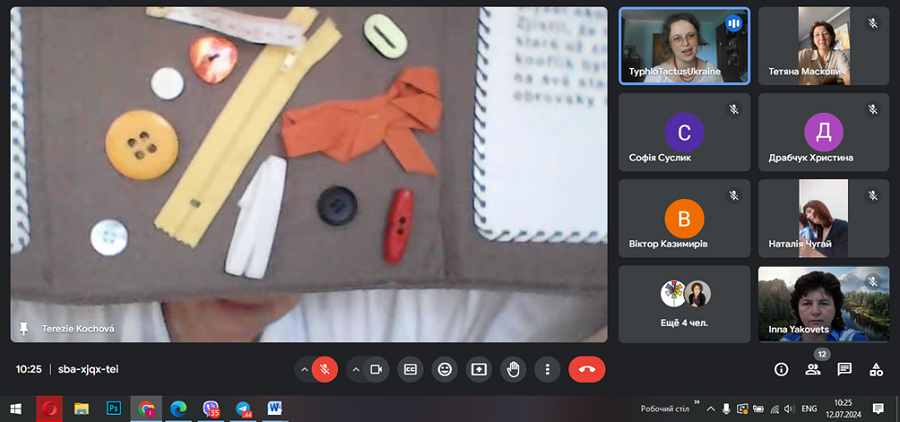Unmute the microphone in call controls
Image resolution: width=900 pixels, height=422 pixels.
point(325,370)
